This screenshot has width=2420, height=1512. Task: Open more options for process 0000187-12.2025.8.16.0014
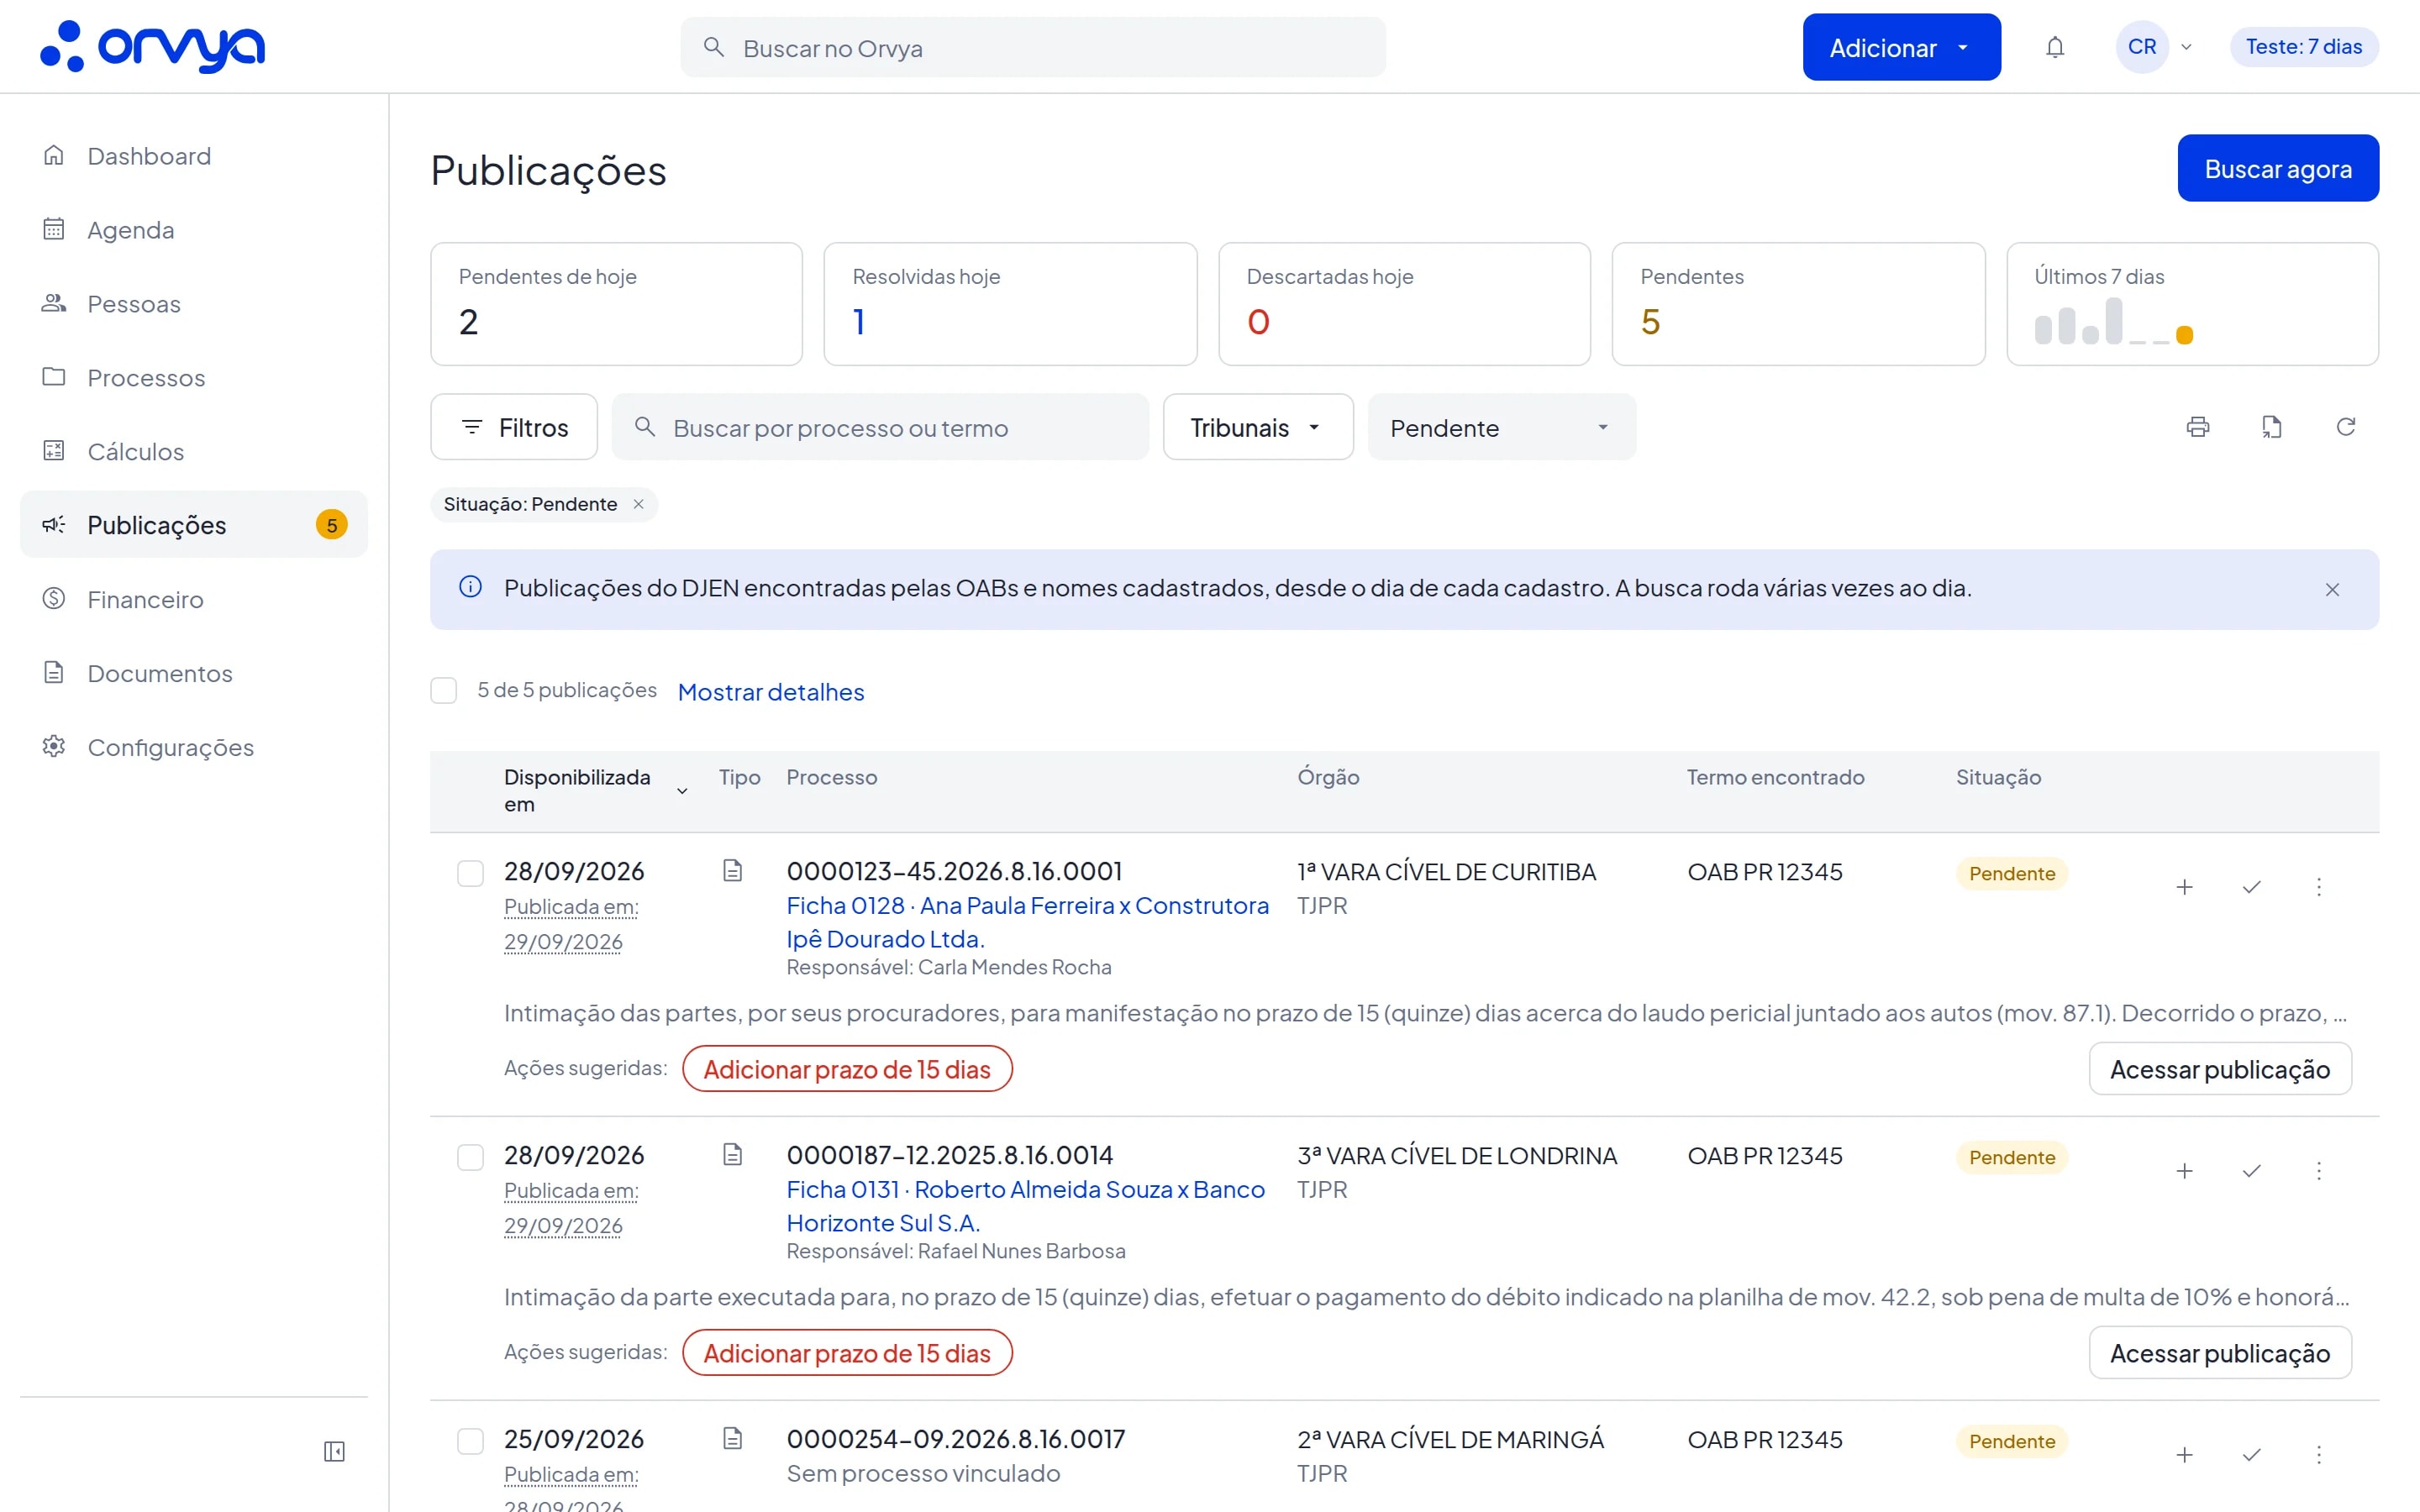coord(2319,1171)
